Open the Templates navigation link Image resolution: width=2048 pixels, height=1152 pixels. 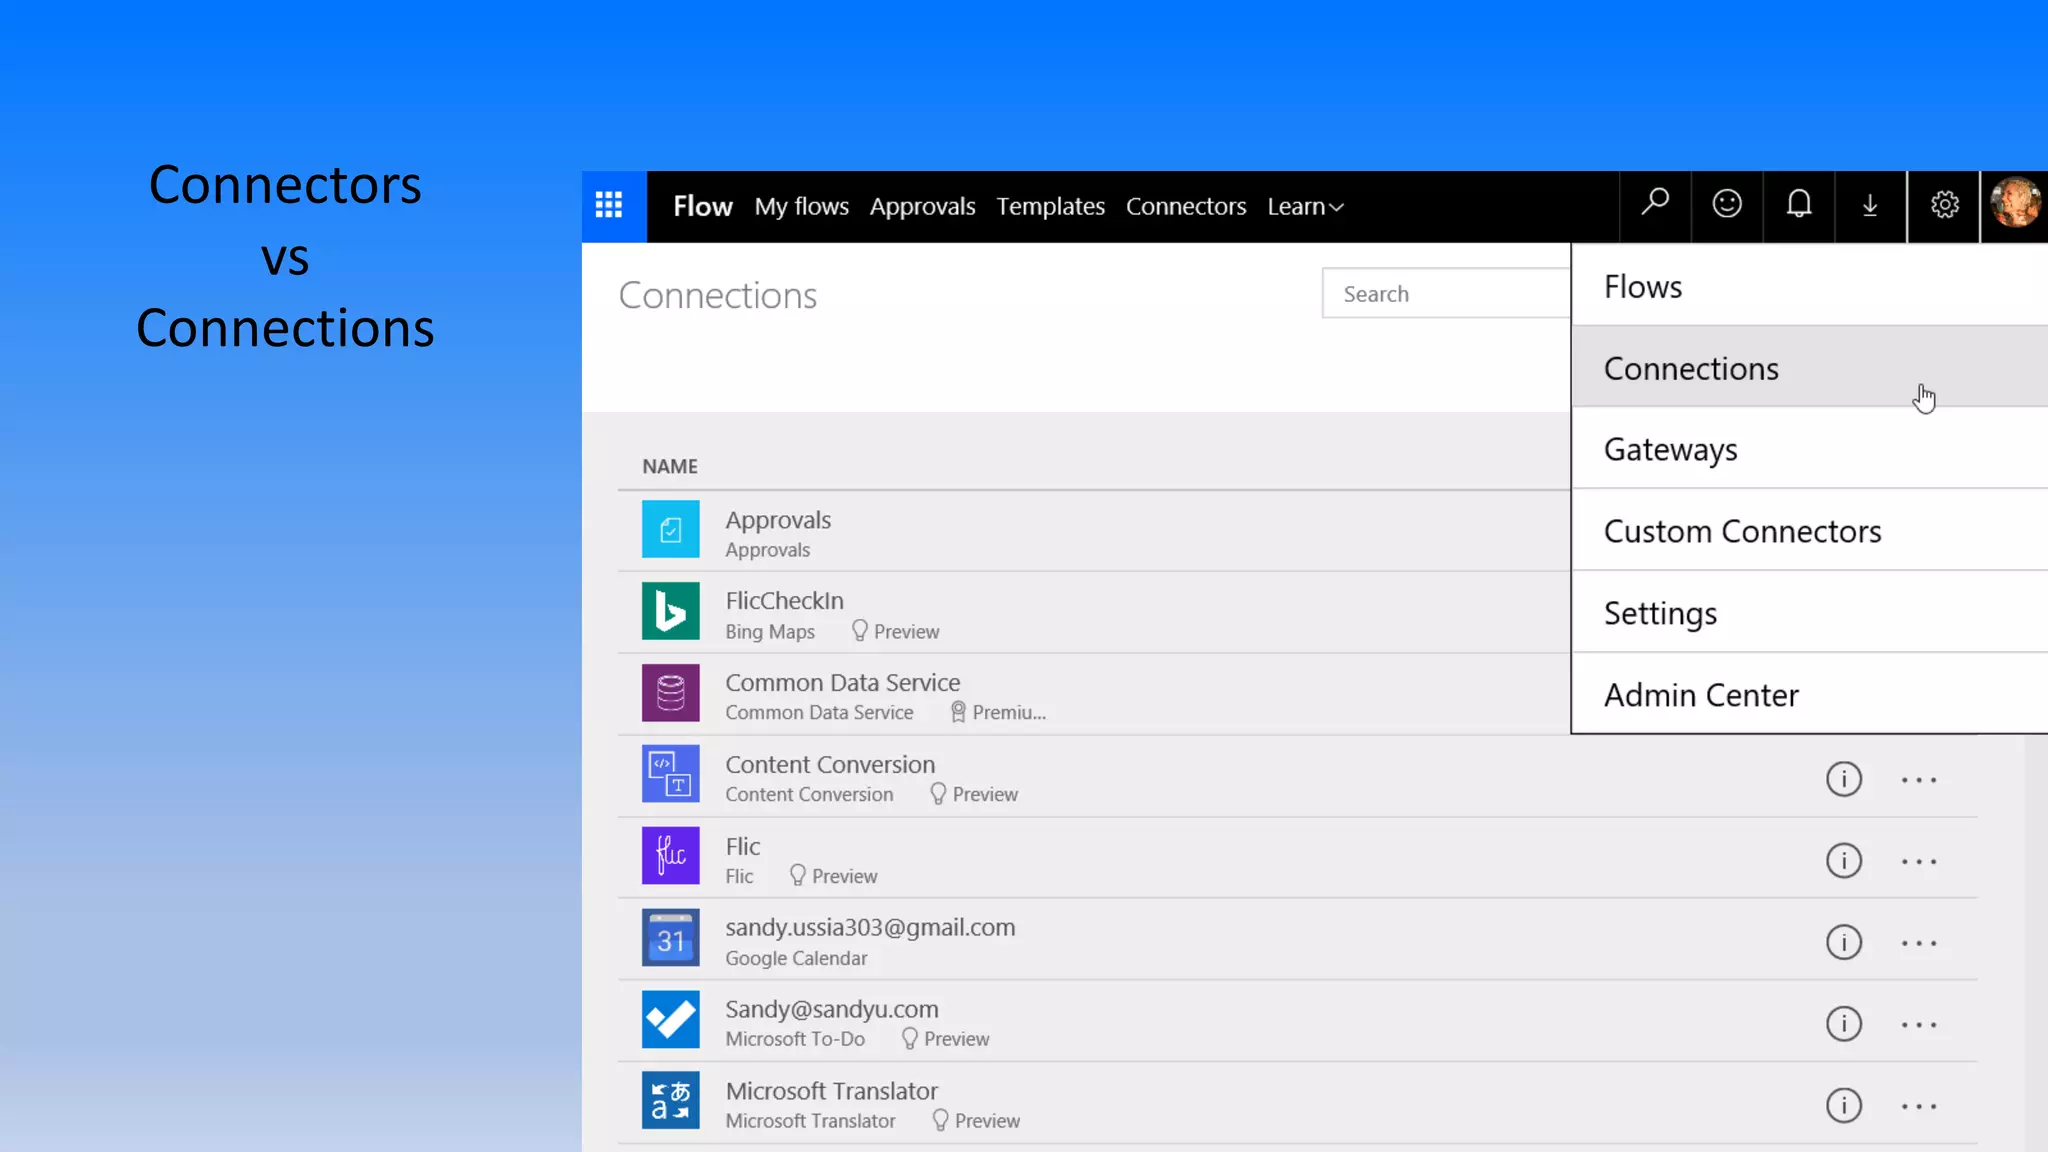pyautogui.click(x=1050, y=207)
